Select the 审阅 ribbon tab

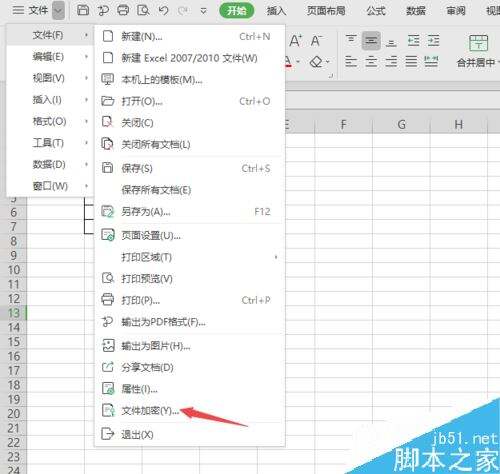[456, 11]
